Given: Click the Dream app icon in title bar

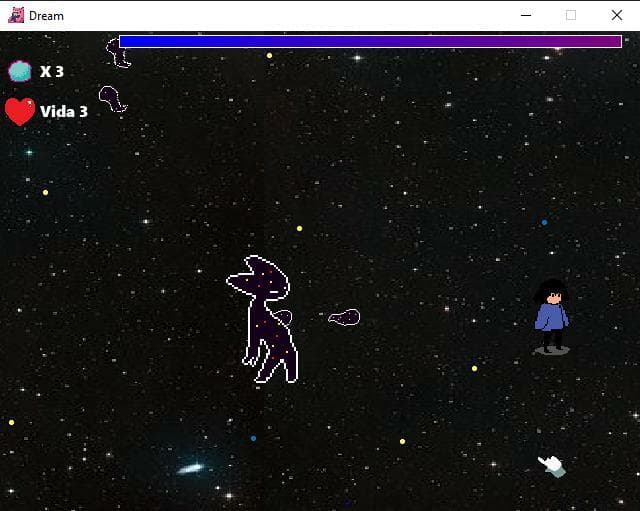Looking at the screenshot, I should pos(16,16).
